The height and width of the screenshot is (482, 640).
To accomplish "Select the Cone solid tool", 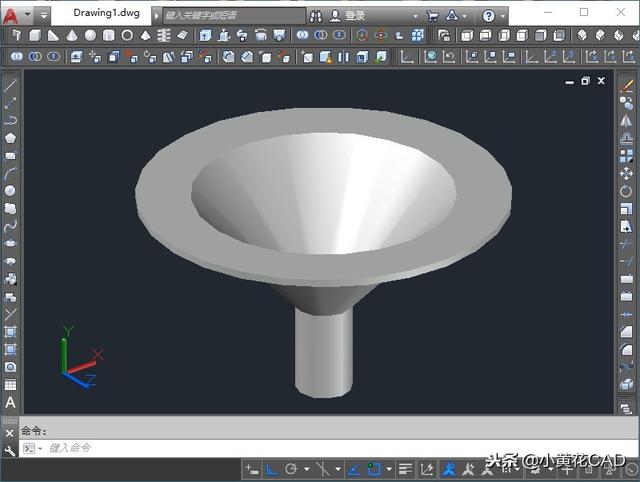I will [72, 36].
